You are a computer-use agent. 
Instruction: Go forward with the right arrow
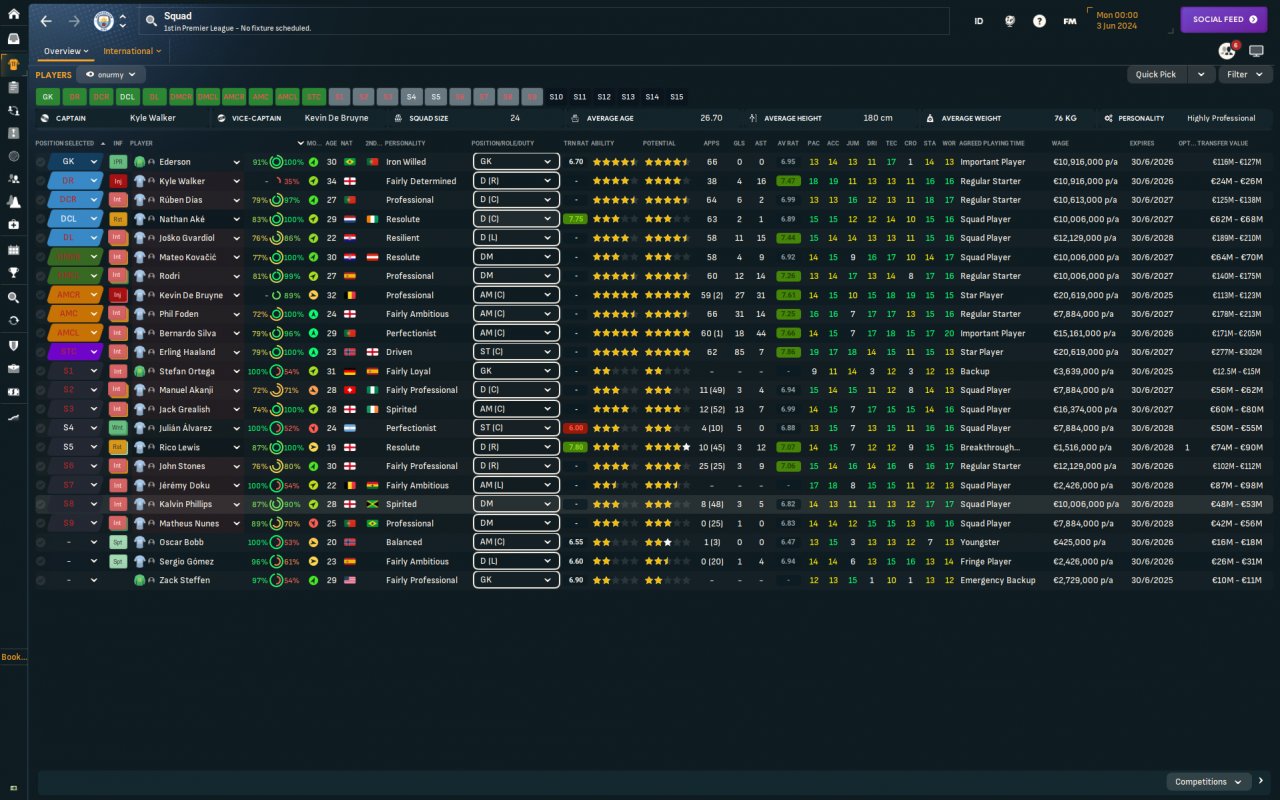[x=74, y=21]
